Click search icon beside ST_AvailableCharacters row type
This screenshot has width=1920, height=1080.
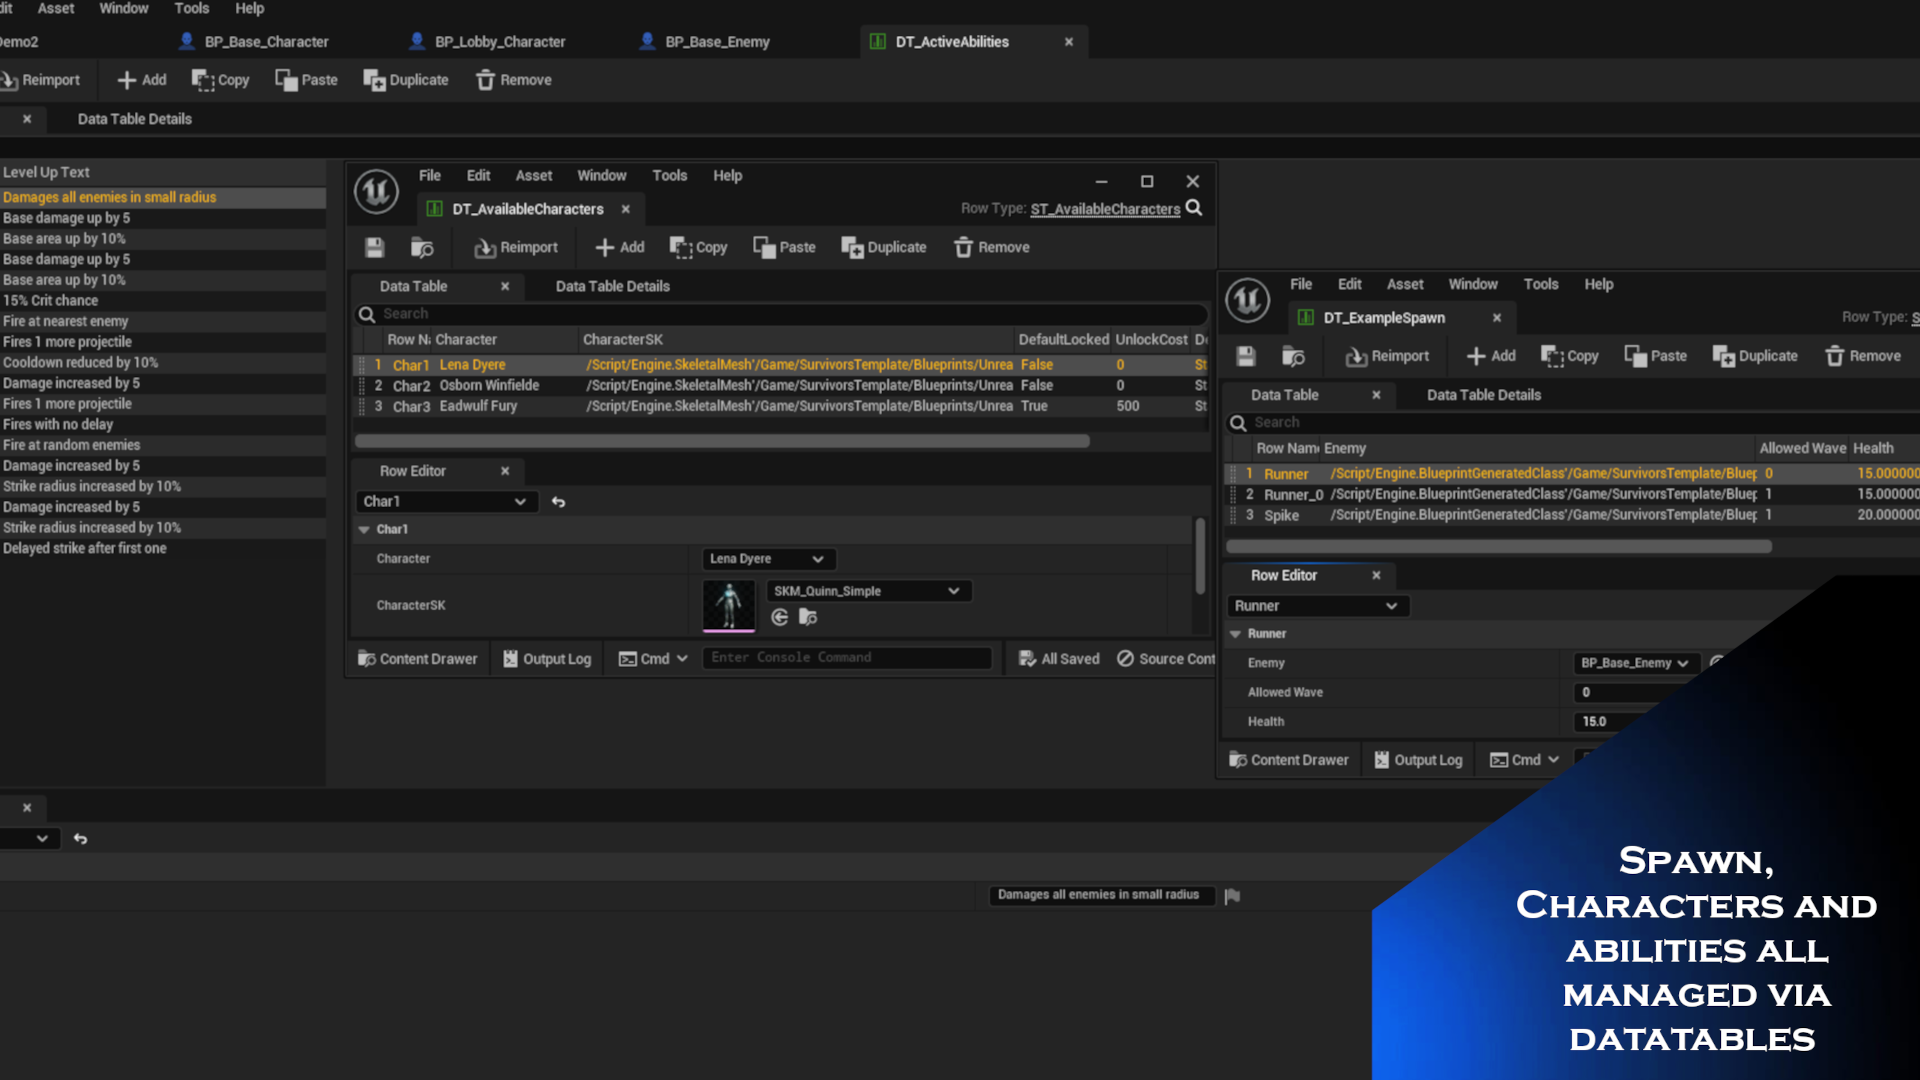click(1194, 208)
